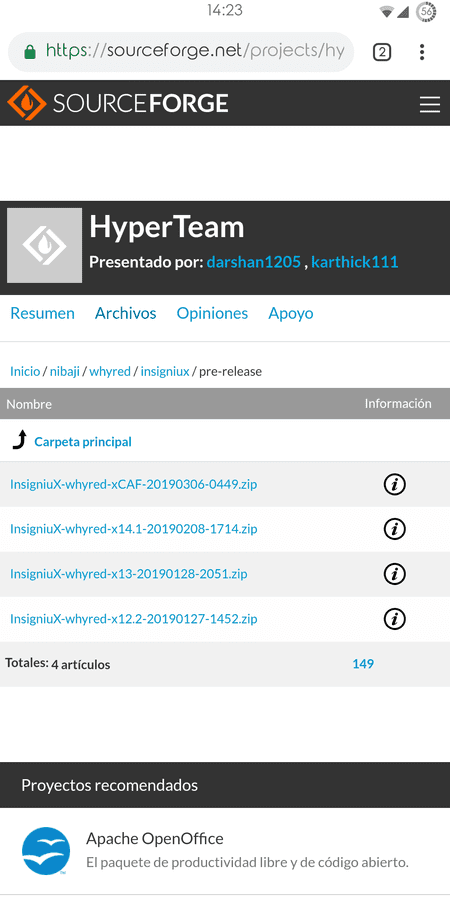
Task: Tap the SourceForge flame logo
Action: click(x=26, y=103)
